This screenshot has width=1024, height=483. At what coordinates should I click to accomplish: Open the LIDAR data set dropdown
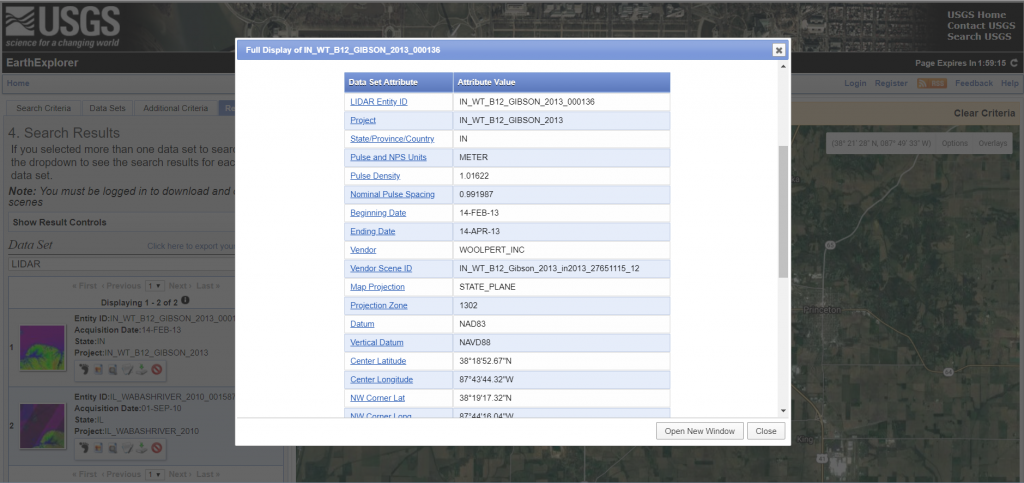pyautogui.click(x=122, y=266)
